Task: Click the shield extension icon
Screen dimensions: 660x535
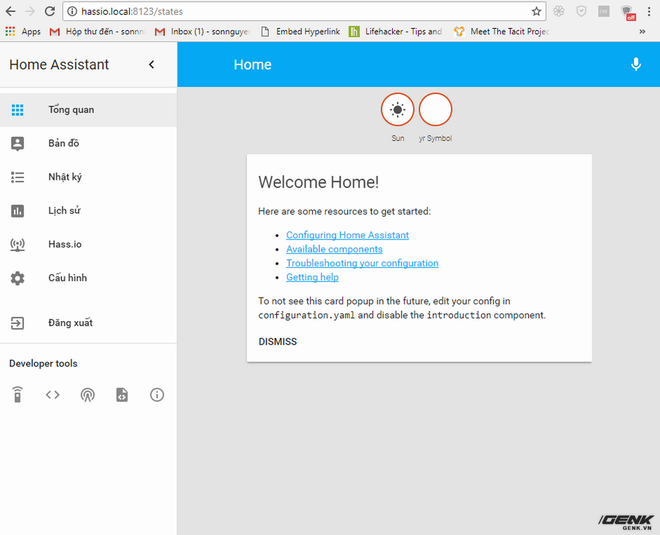Action: click(581, 11)
